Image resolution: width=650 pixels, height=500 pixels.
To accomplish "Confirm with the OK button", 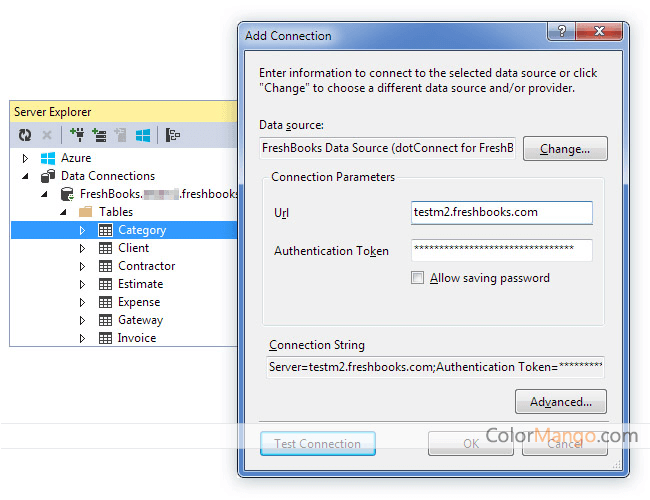I will tap(471, 444).
